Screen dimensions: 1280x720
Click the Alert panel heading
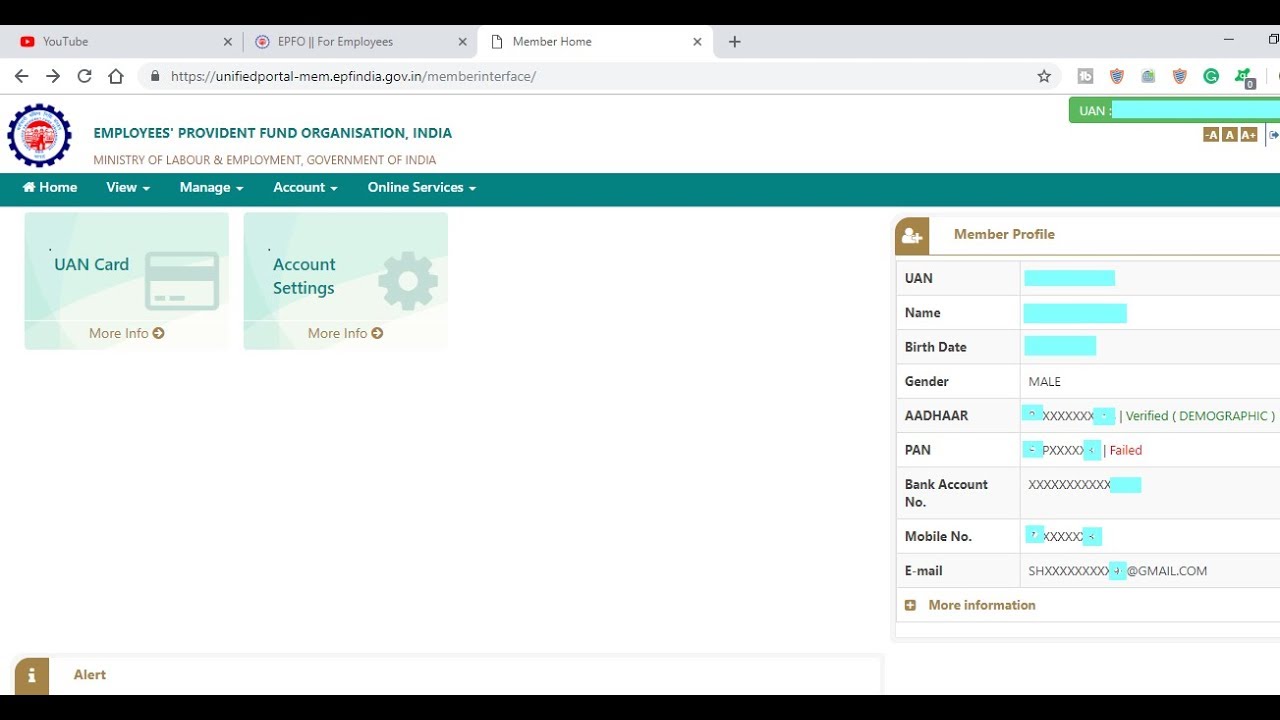(x=89, y=675)
